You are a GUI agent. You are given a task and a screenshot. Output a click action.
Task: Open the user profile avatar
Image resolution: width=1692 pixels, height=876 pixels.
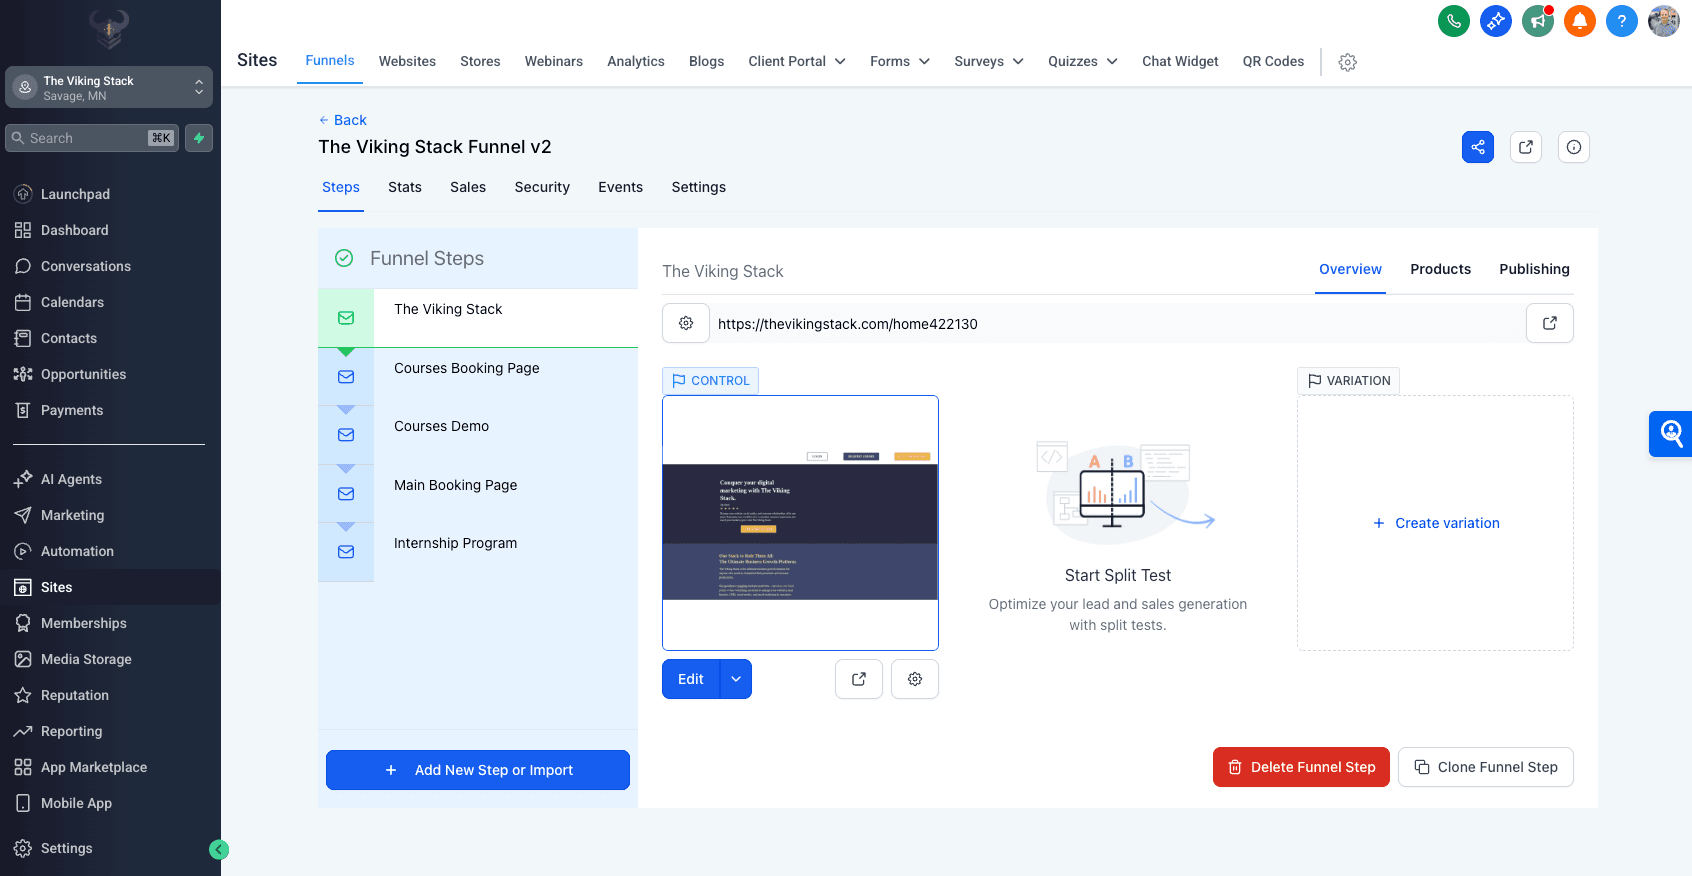pyautogui.click(x=1663, y=21)
